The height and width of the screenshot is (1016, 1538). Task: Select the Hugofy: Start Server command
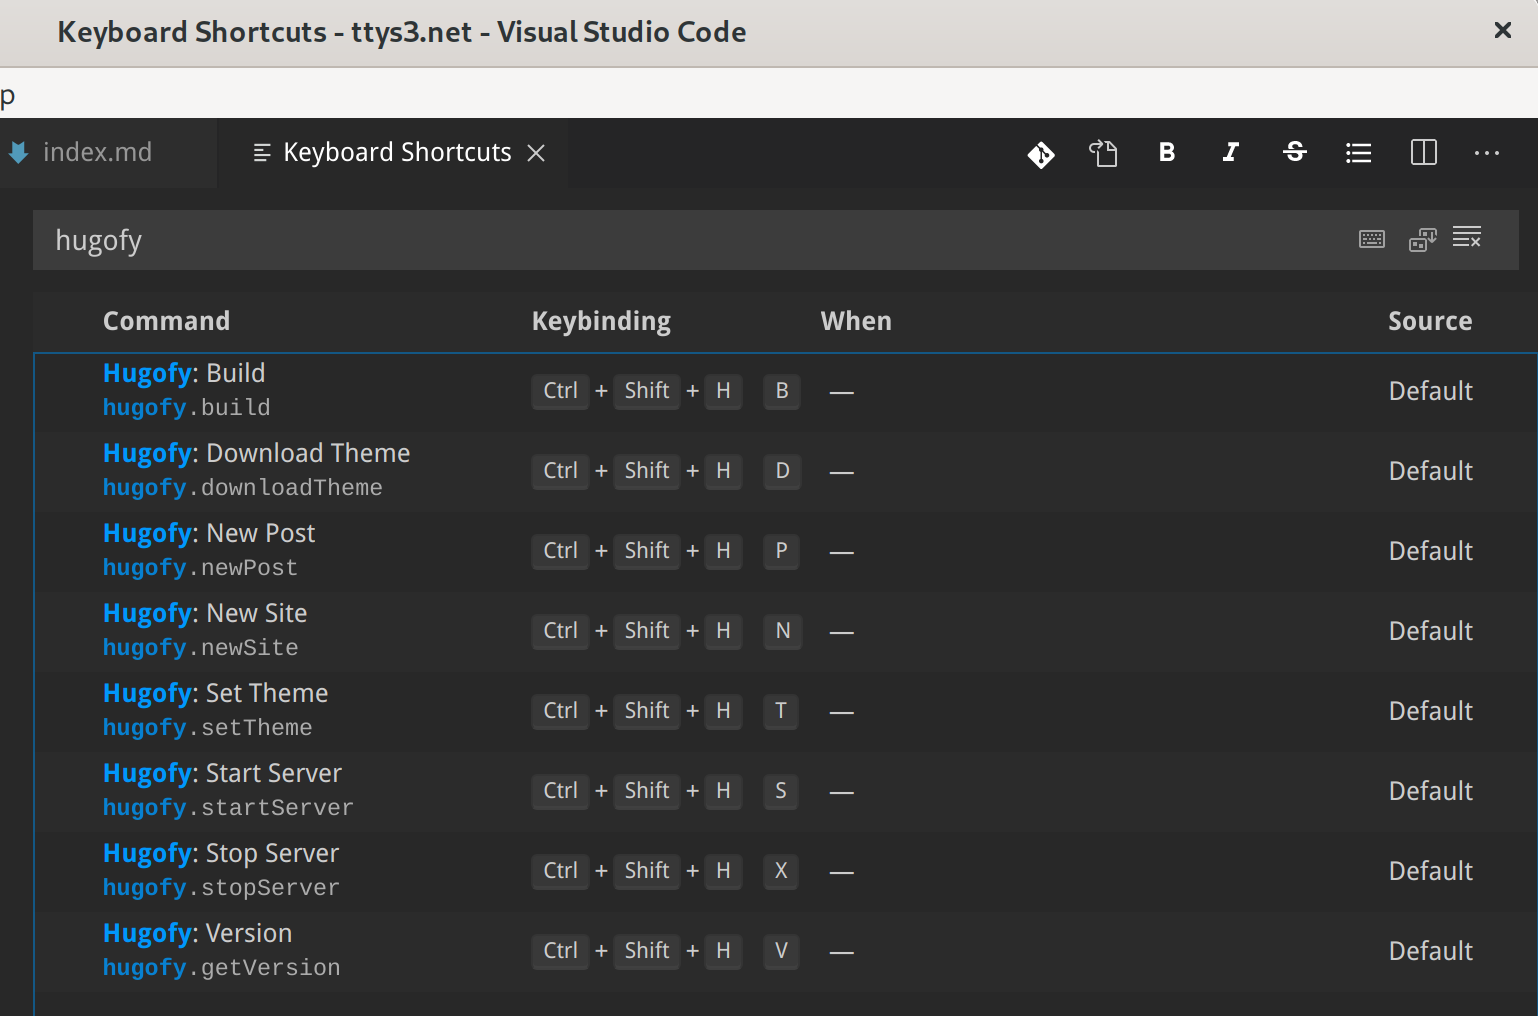(x=786, y=792)
